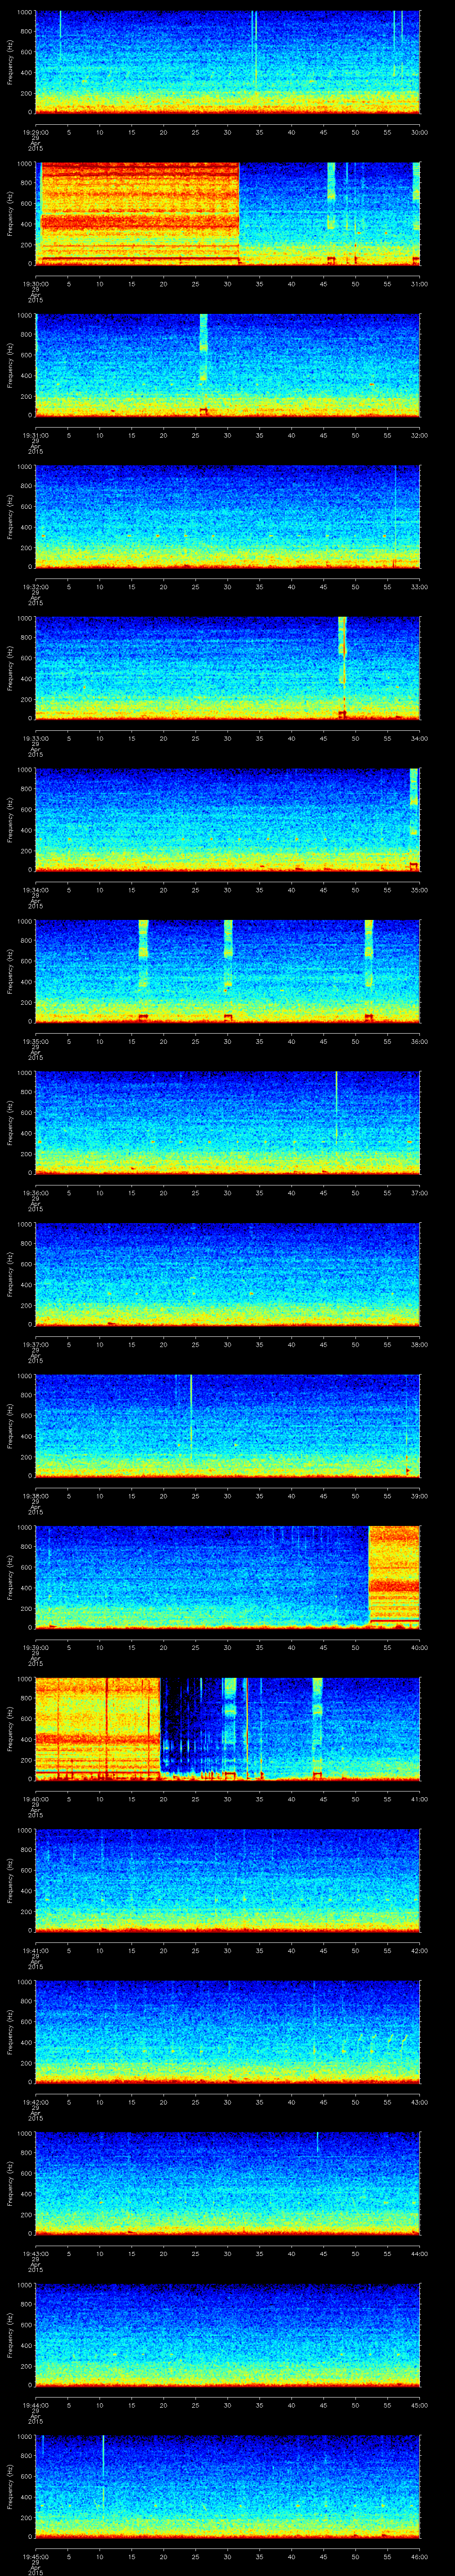Click the 34:00 end time label
The width and height of the screenshot is (455, 2576).
point(419,738)
